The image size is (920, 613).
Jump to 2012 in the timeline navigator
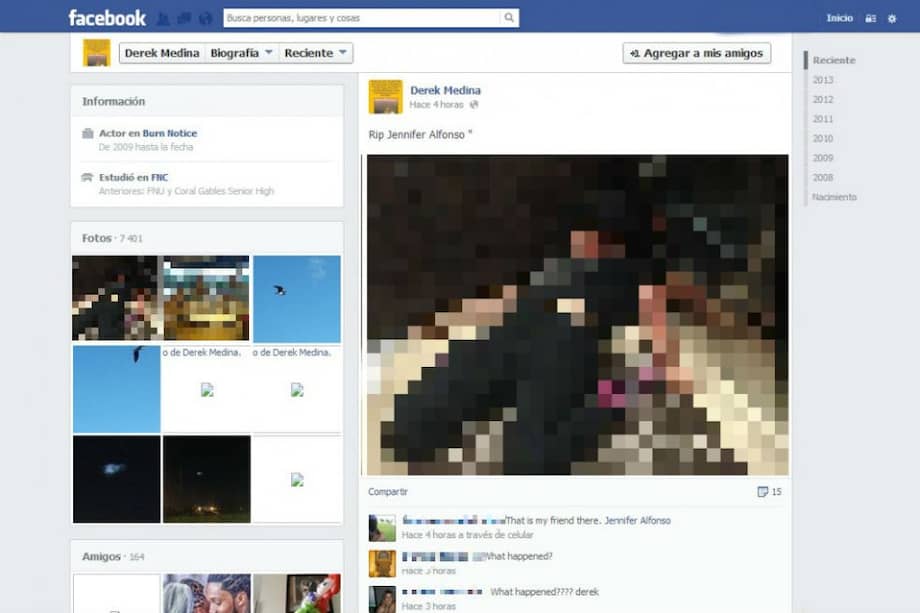tap(823, 99)
